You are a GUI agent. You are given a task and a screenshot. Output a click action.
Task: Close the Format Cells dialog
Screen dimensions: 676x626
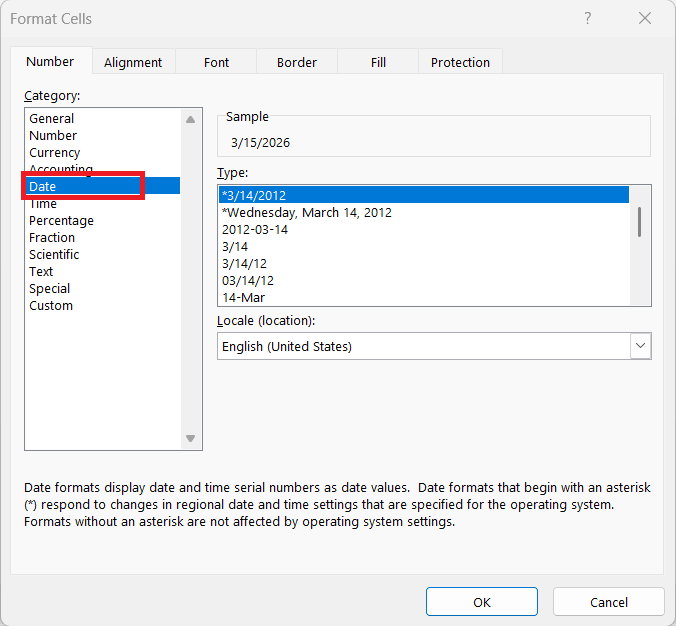pos(642,19)
